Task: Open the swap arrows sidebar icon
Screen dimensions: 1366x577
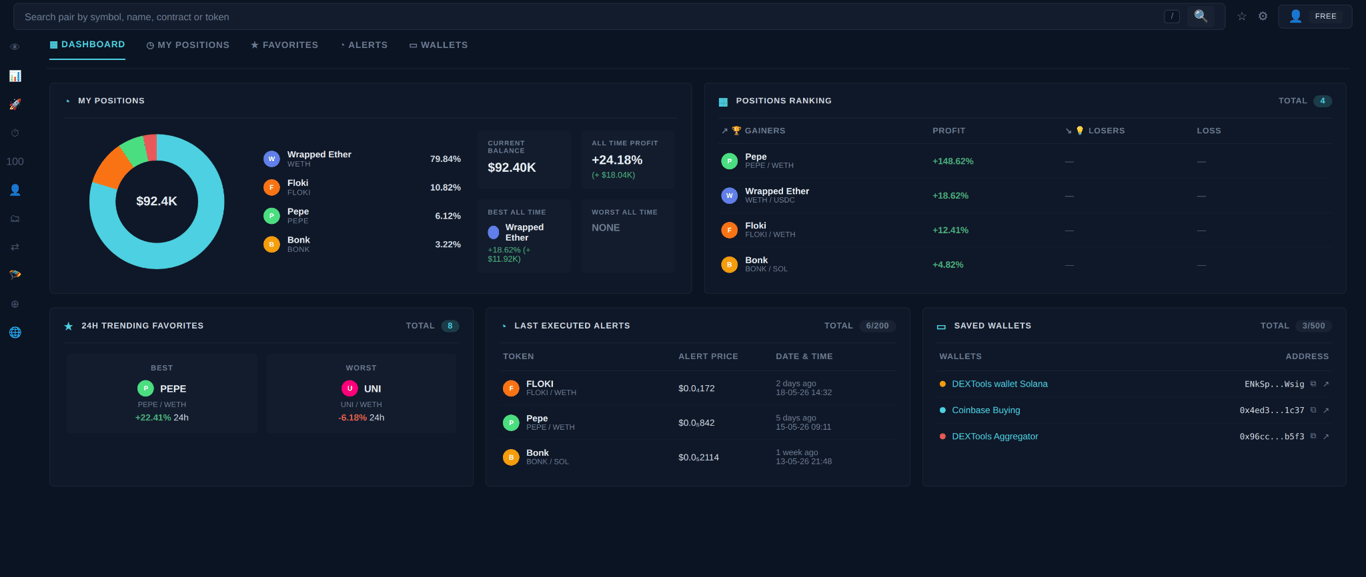Action: pos(15,247)
